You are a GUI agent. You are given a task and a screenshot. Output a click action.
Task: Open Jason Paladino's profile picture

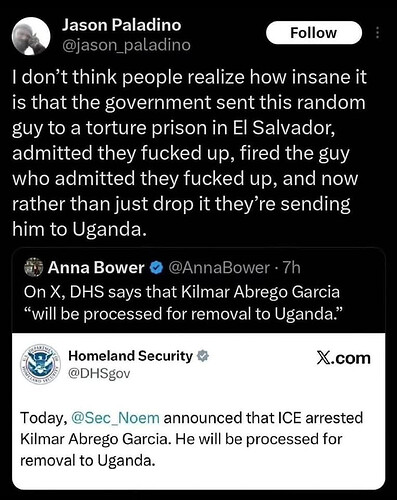coord(31,36)
